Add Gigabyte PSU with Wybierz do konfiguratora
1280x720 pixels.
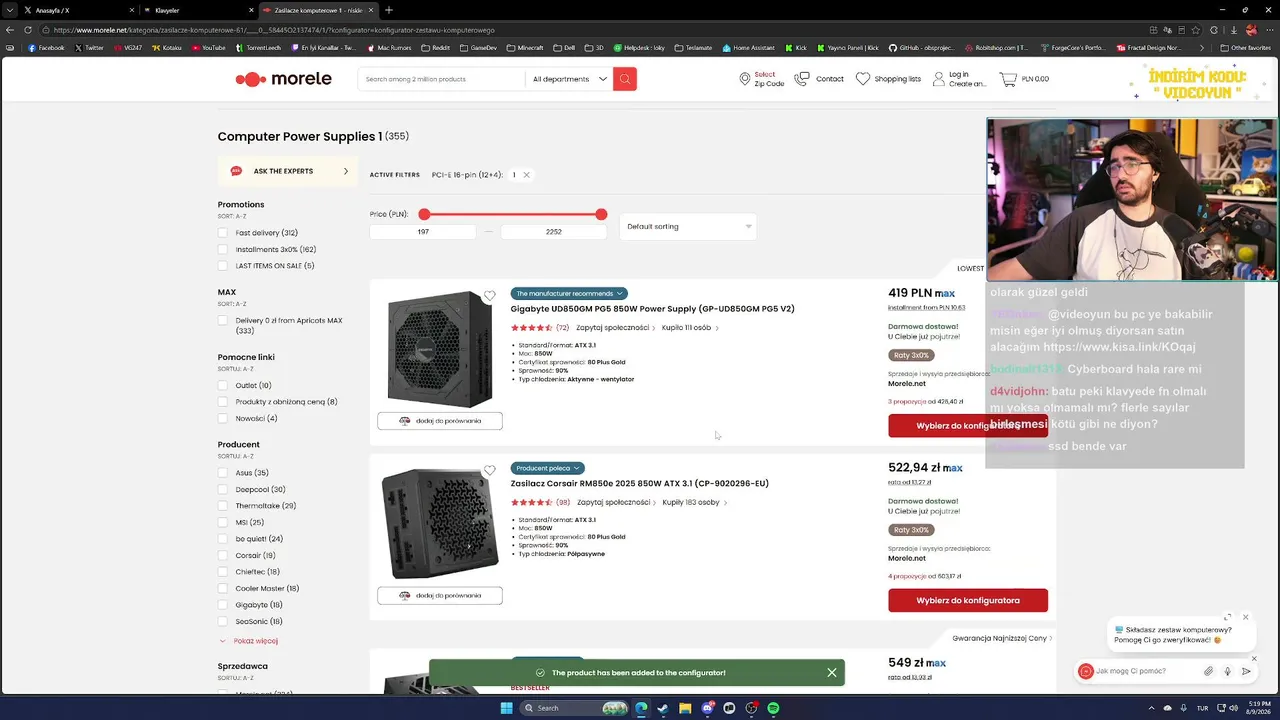tap(968, 426)
